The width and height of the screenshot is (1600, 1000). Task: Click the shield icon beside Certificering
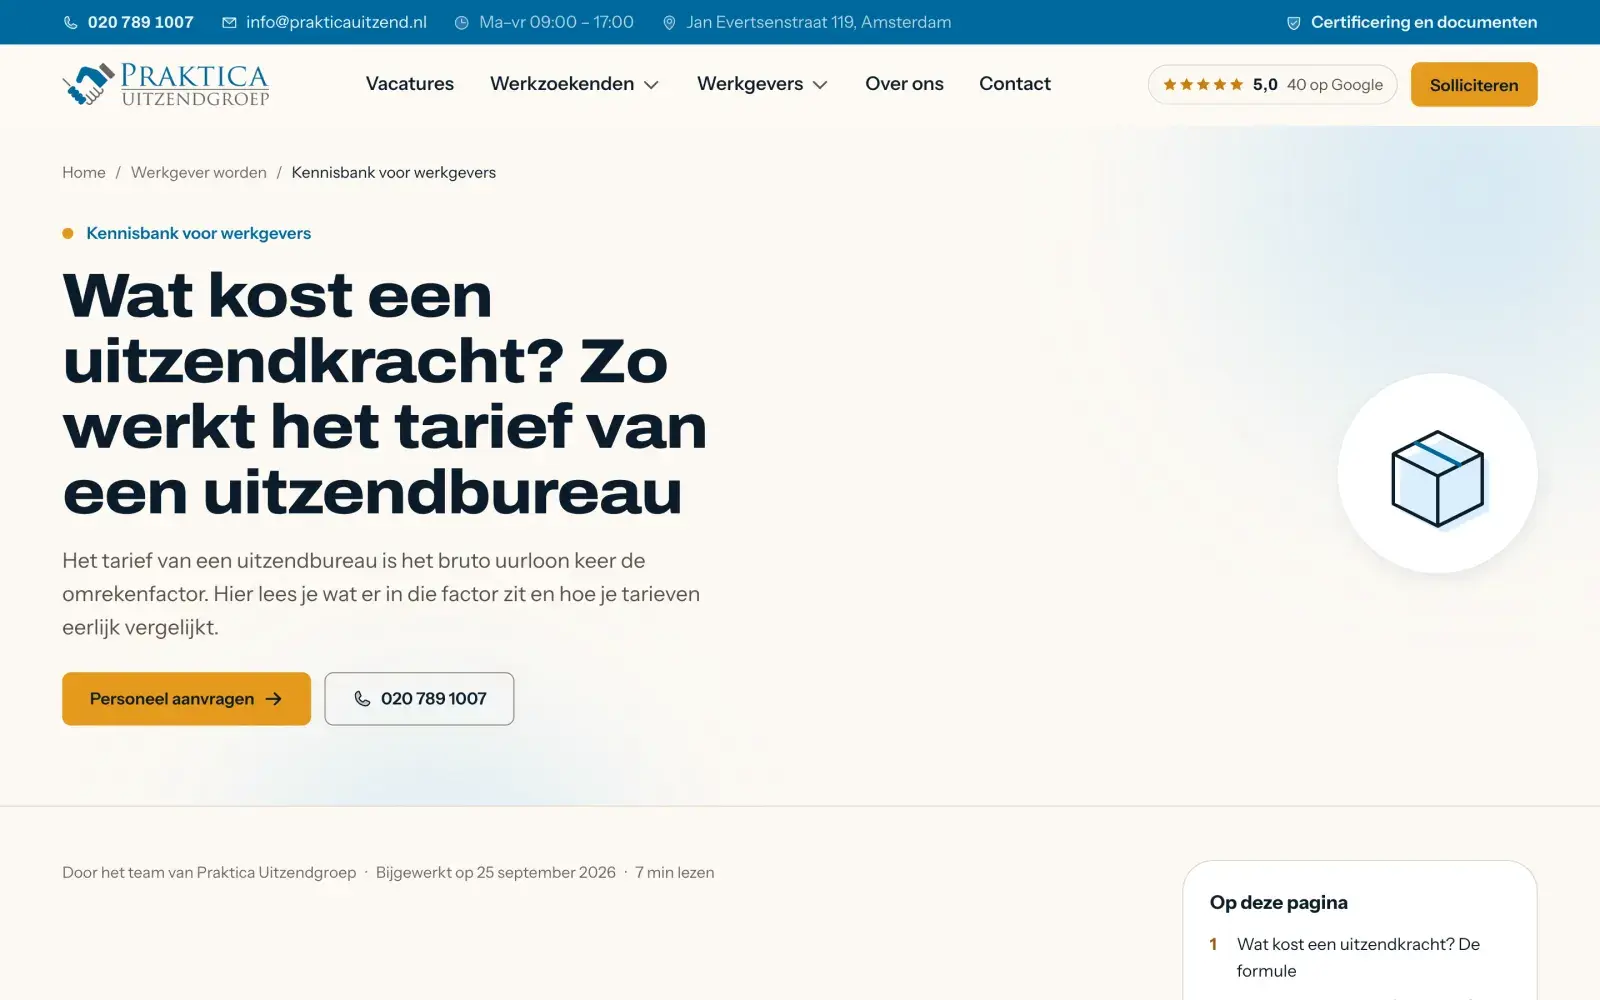[1293, 22]
